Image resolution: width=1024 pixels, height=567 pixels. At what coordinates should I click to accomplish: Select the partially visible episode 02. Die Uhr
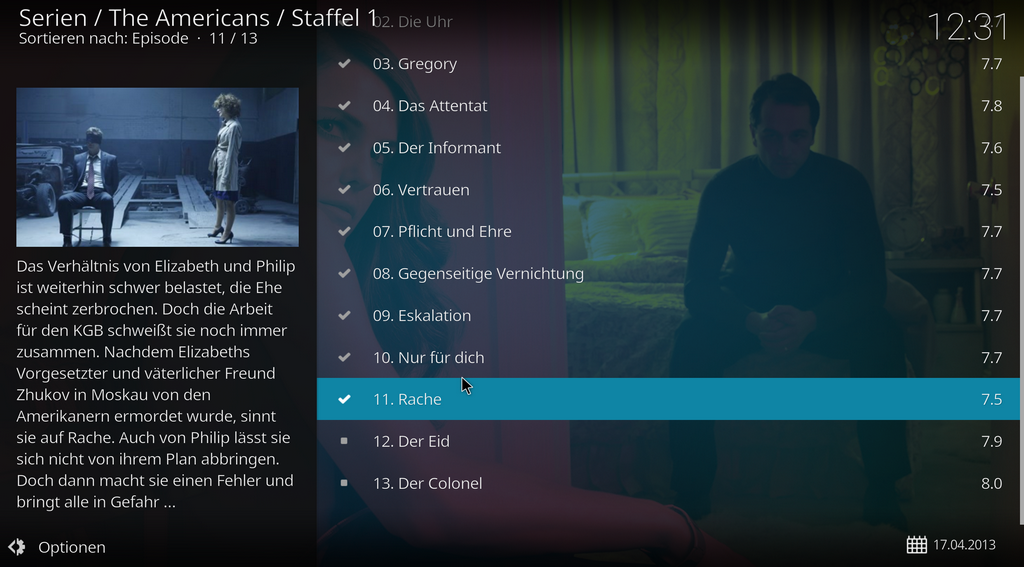click(668, 21)
